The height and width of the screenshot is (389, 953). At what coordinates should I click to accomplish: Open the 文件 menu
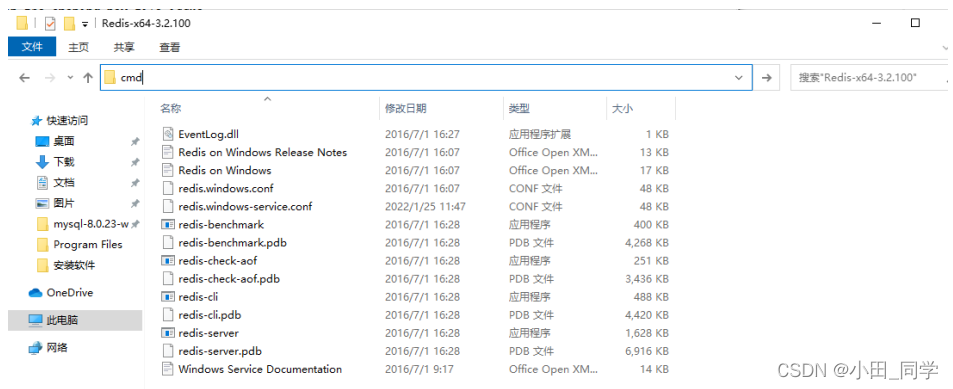click(x=32, y=47)
